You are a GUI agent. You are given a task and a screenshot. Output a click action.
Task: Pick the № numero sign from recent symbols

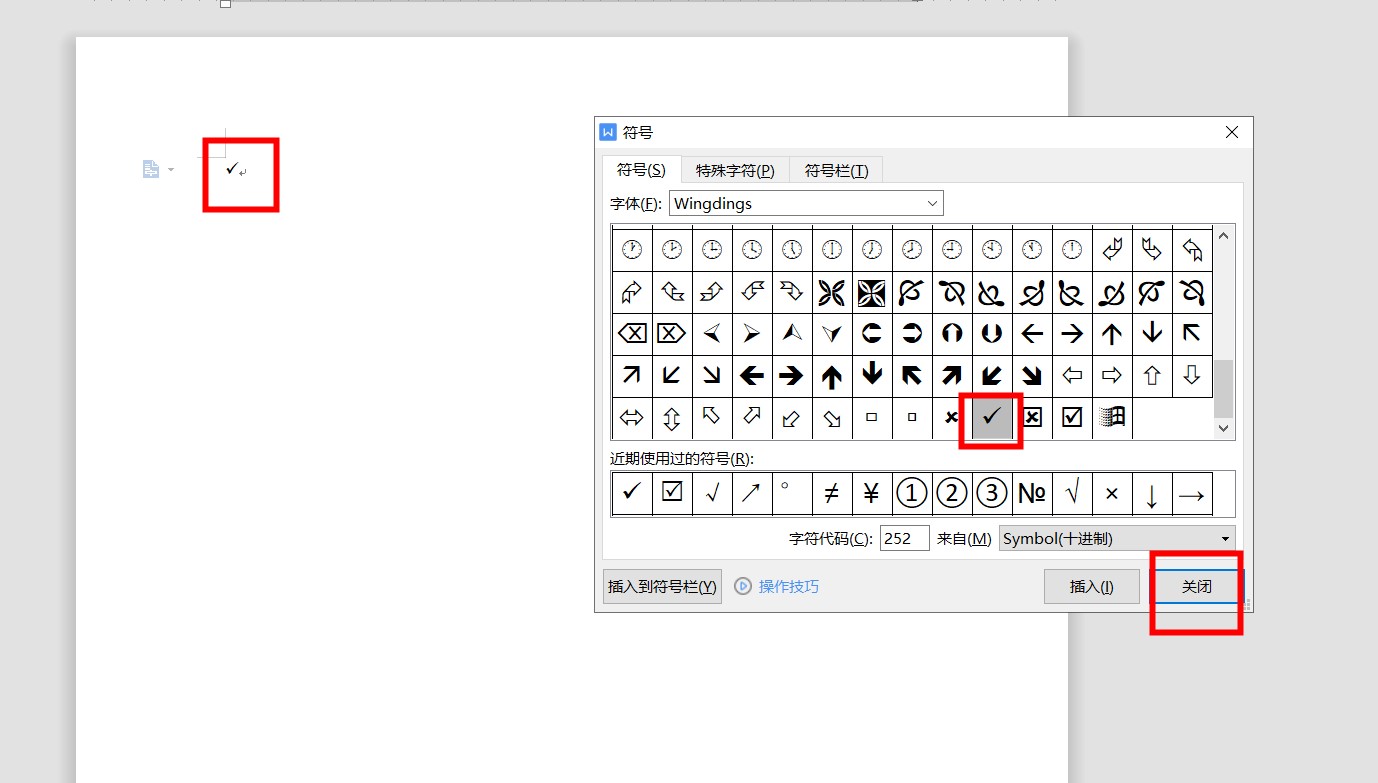(x=1031, y=493)
